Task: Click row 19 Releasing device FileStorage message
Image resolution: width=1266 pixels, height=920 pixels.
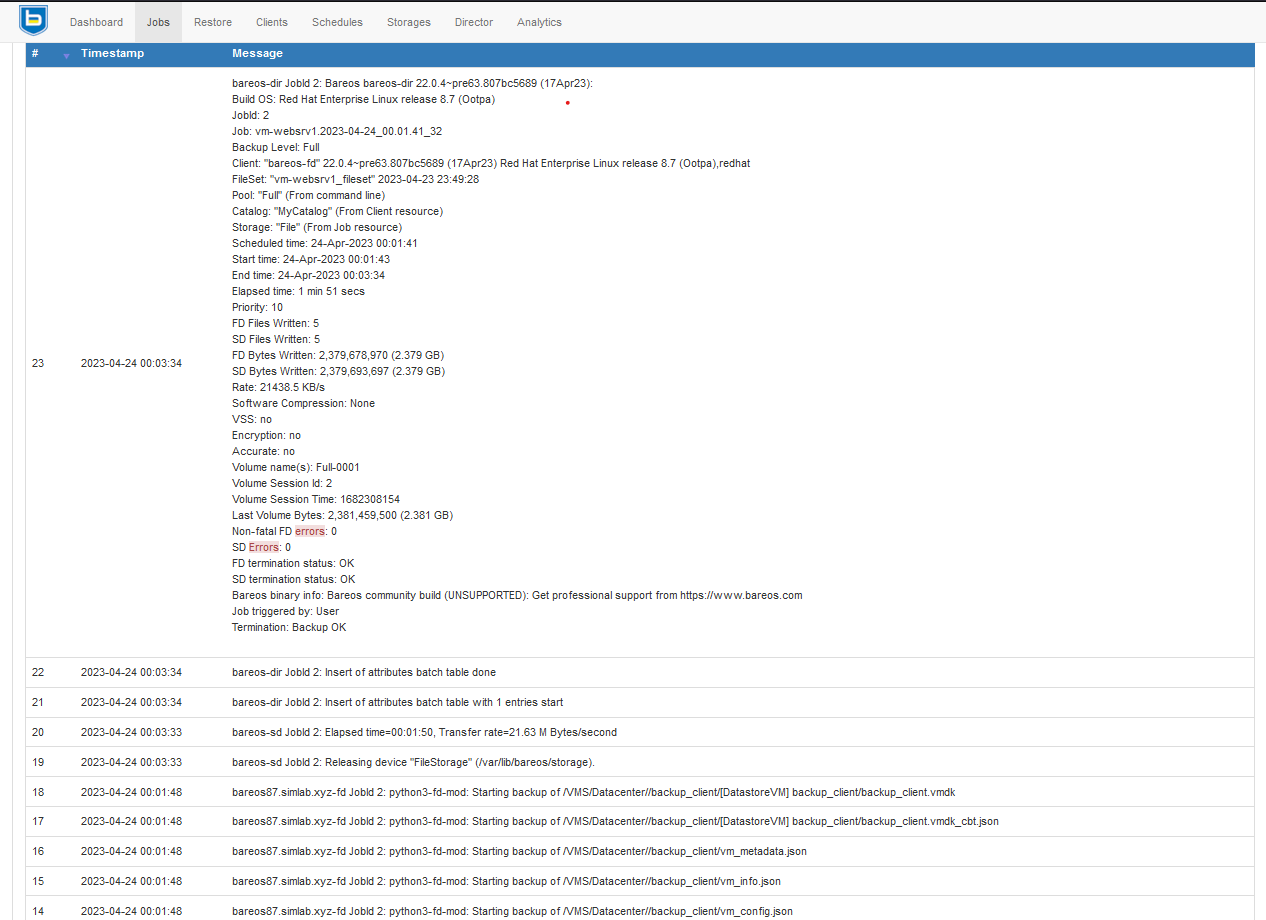Action: [413, 762]
